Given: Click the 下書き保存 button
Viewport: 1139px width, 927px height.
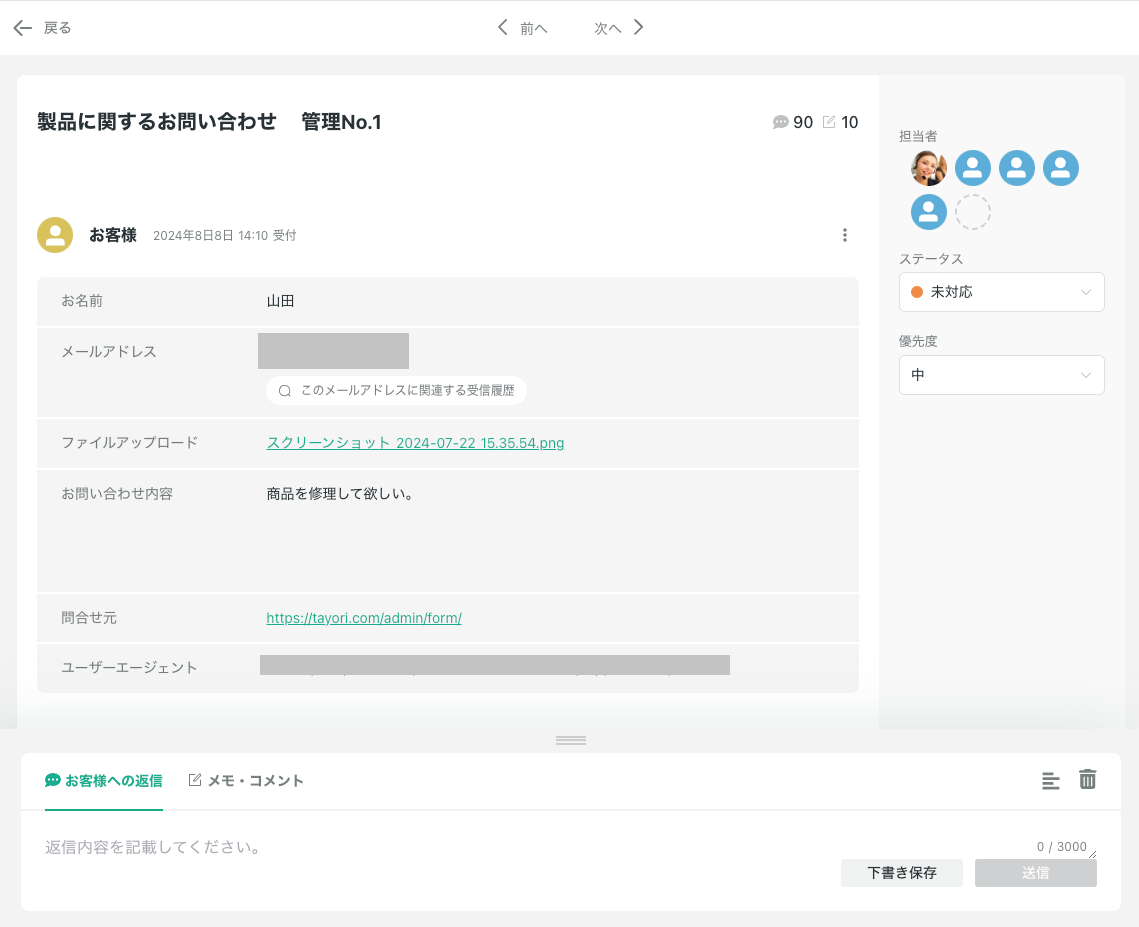Looking at the screenshot, I should tap(901, 872).
